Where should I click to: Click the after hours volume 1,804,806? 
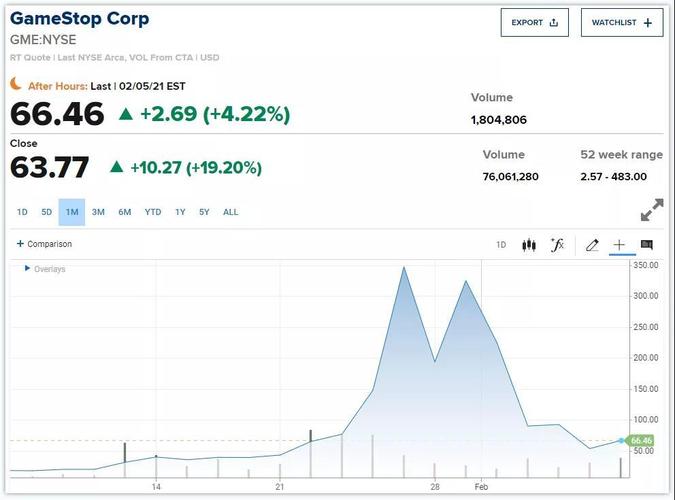[499, 120]
